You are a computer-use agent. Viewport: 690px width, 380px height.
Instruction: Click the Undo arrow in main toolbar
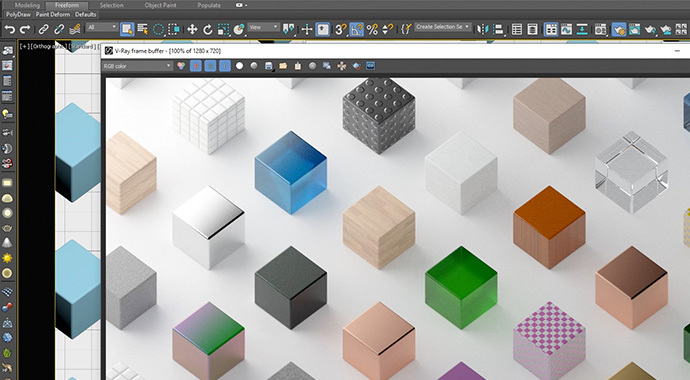click(10, 29)
